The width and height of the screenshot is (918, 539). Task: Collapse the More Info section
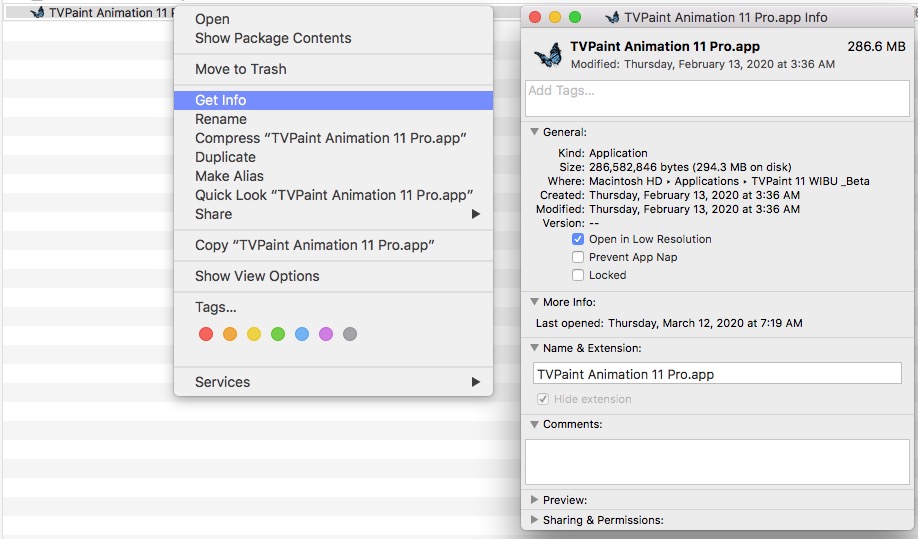pos(534,302)
